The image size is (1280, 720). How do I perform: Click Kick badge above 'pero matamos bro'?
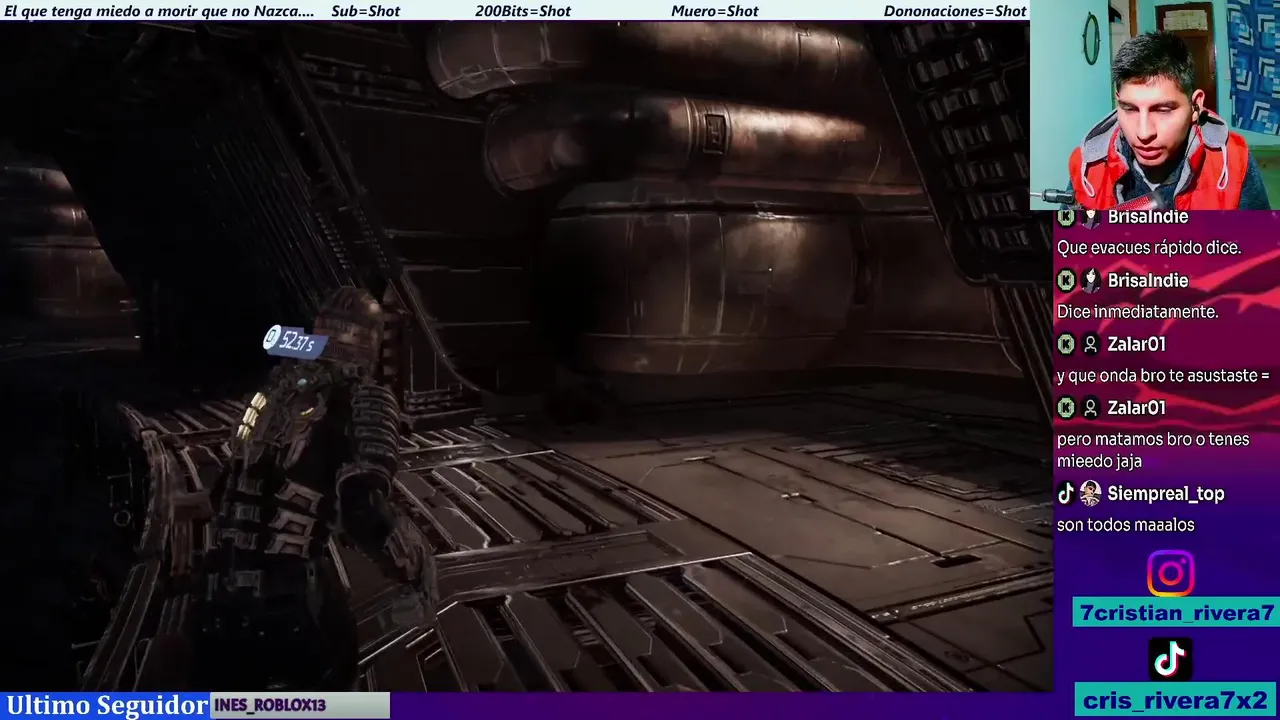1066,408
